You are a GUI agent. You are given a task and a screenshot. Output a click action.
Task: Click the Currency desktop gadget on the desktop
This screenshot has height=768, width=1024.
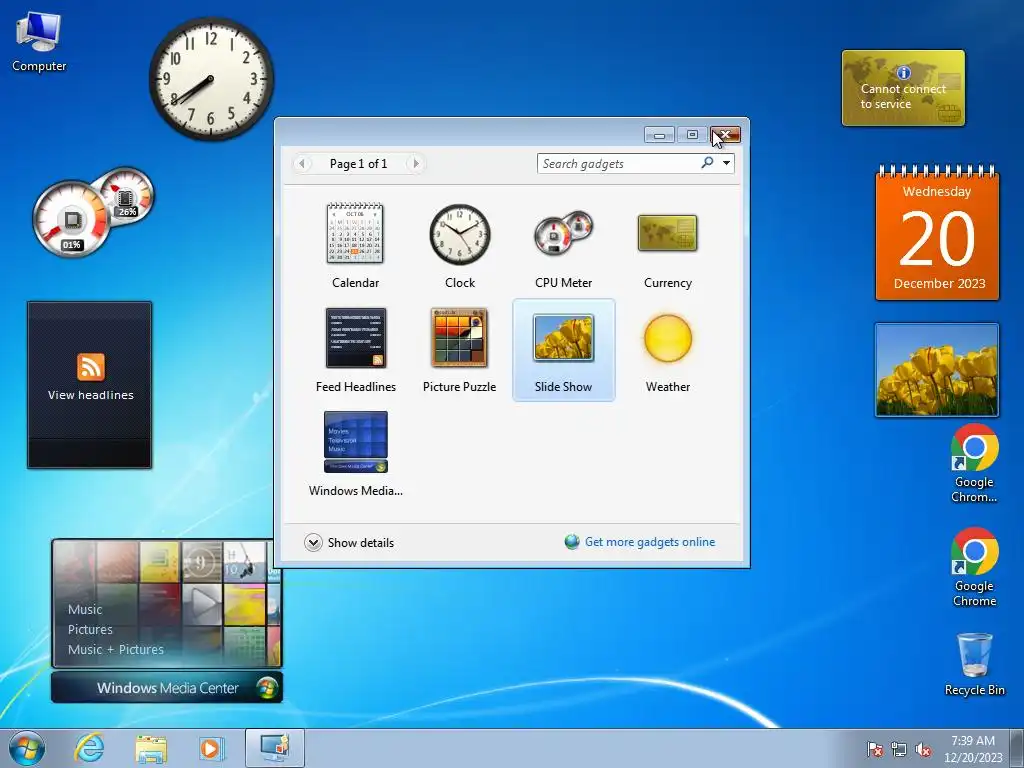coord(903,88)
